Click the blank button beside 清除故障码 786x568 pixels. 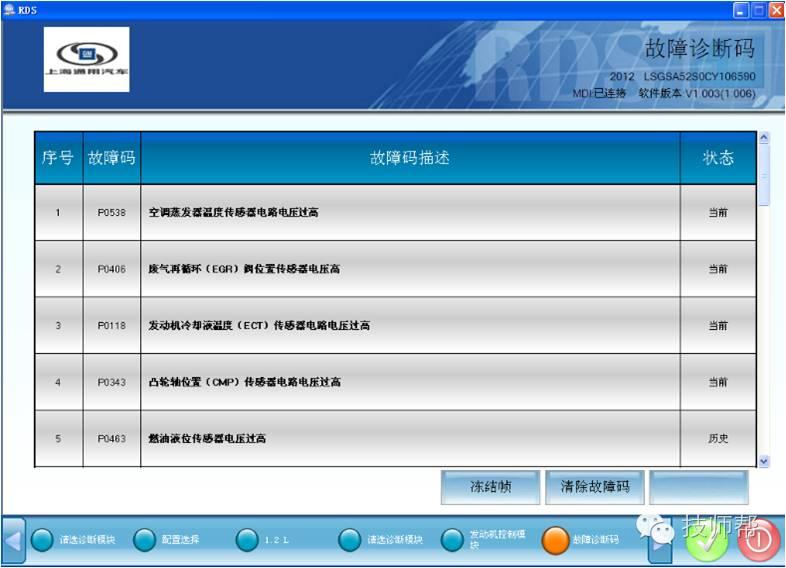pyautogui.click(x=699, y=487)
